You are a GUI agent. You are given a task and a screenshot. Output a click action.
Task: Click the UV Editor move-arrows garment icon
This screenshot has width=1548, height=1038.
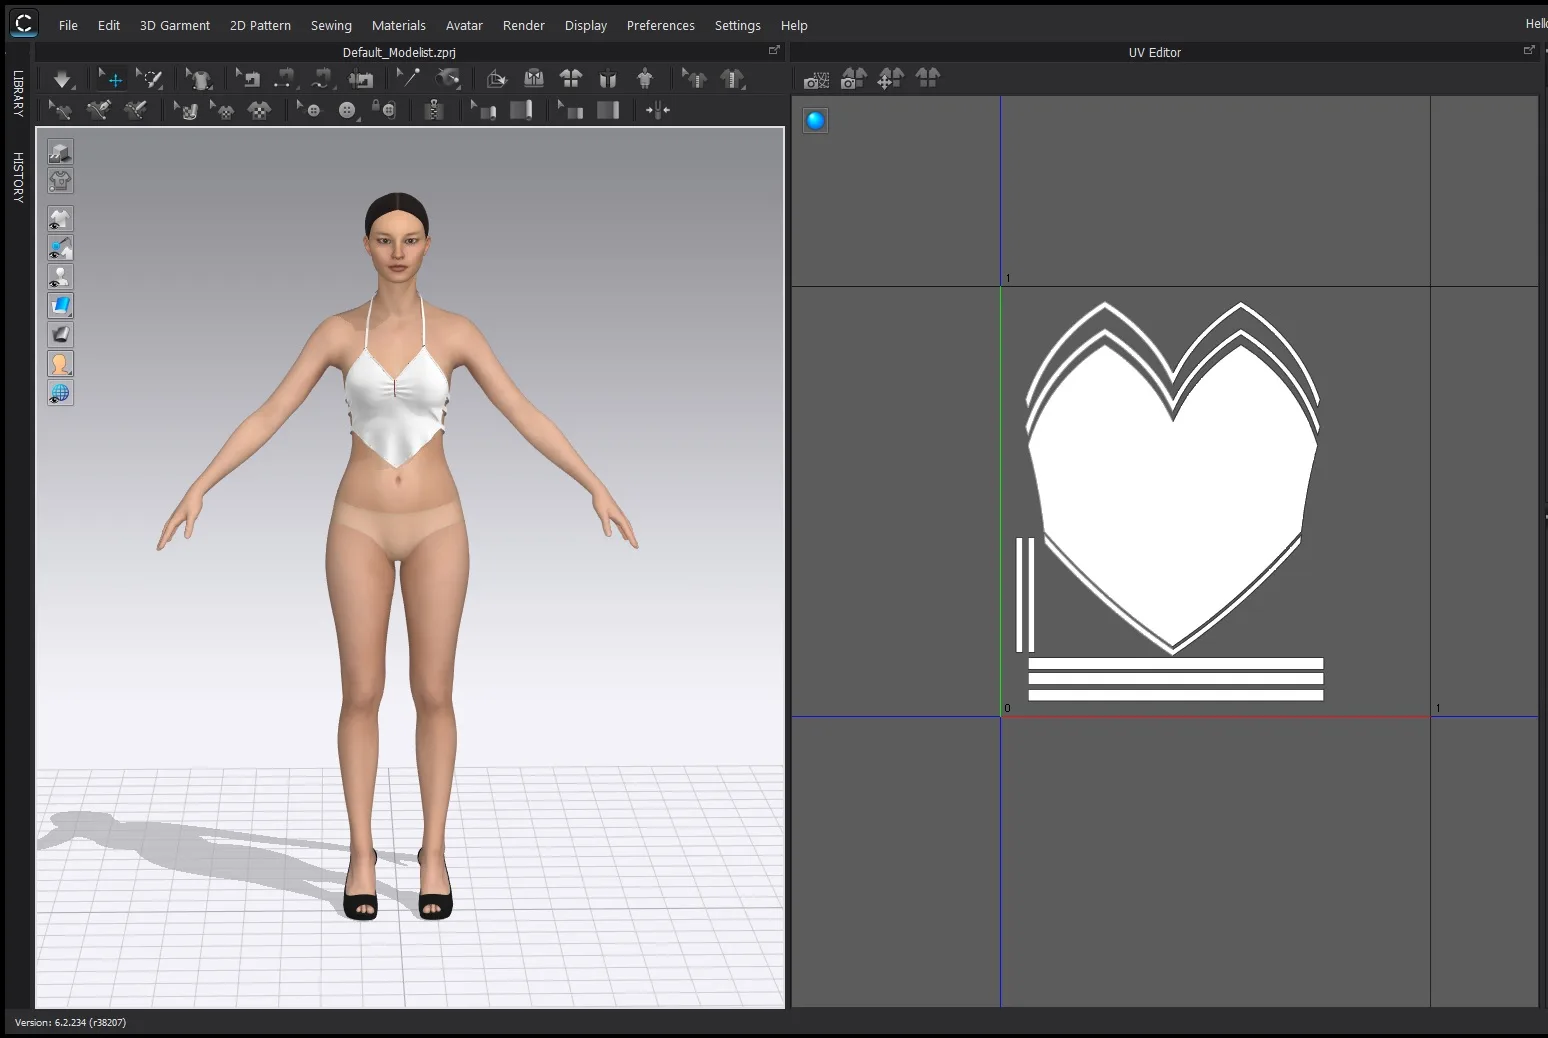(890, 78)
